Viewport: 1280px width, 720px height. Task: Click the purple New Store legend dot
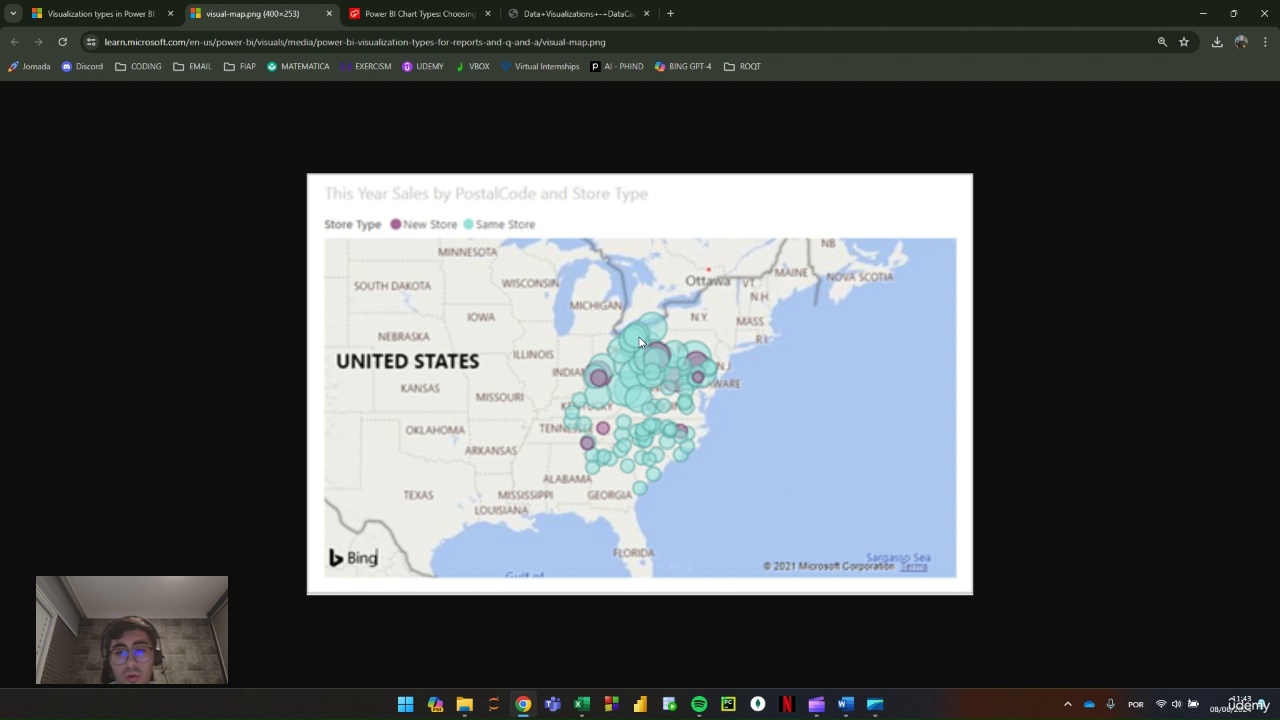pos(396,224)
